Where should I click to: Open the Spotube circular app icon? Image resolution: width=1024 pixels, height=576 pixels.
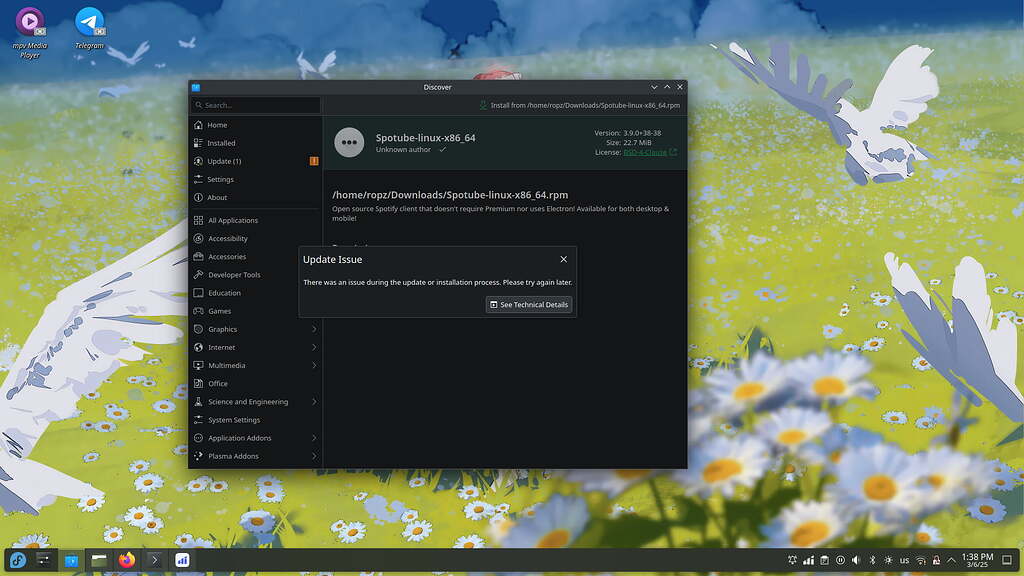[x=349, y=142]
